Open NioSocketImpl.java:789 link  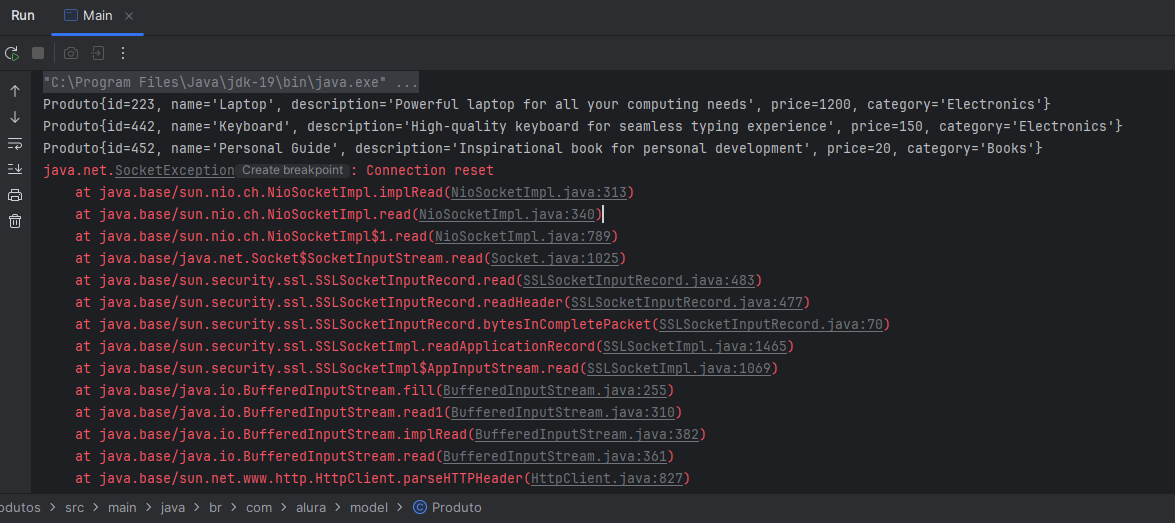[x=523, y=237]
